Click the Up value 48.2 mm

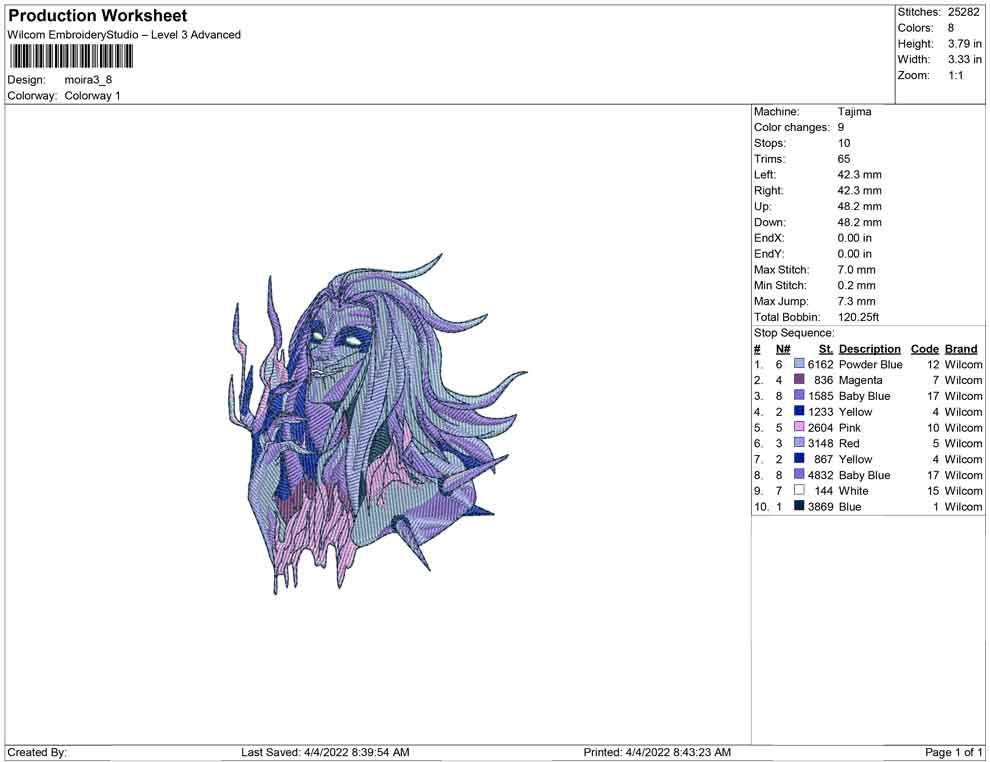[x=859, y=206]
